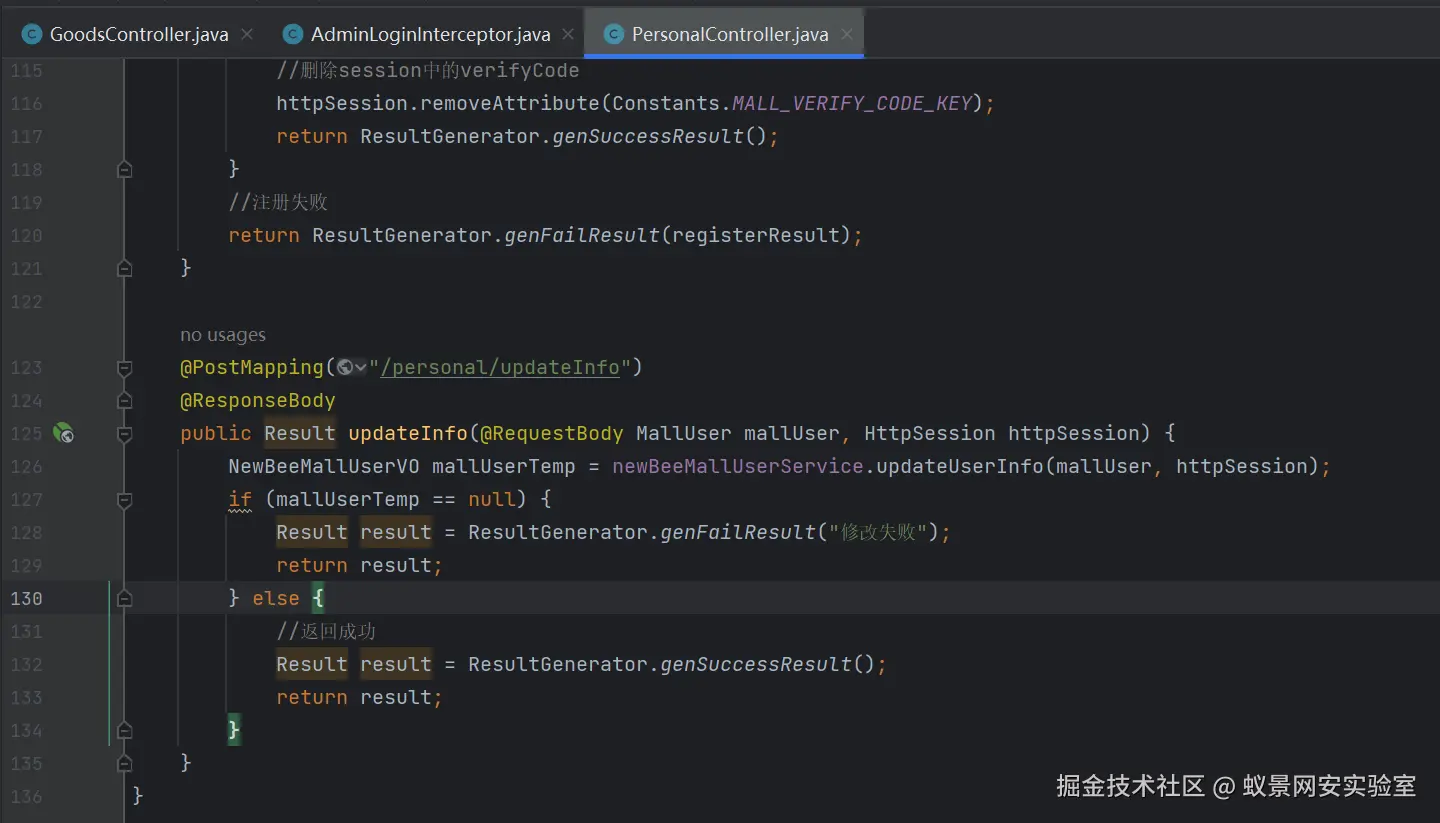Switch to the AdminLoginInterceptor.java tab
This screenshot has height=823, width=1440.
pos(430,34)
